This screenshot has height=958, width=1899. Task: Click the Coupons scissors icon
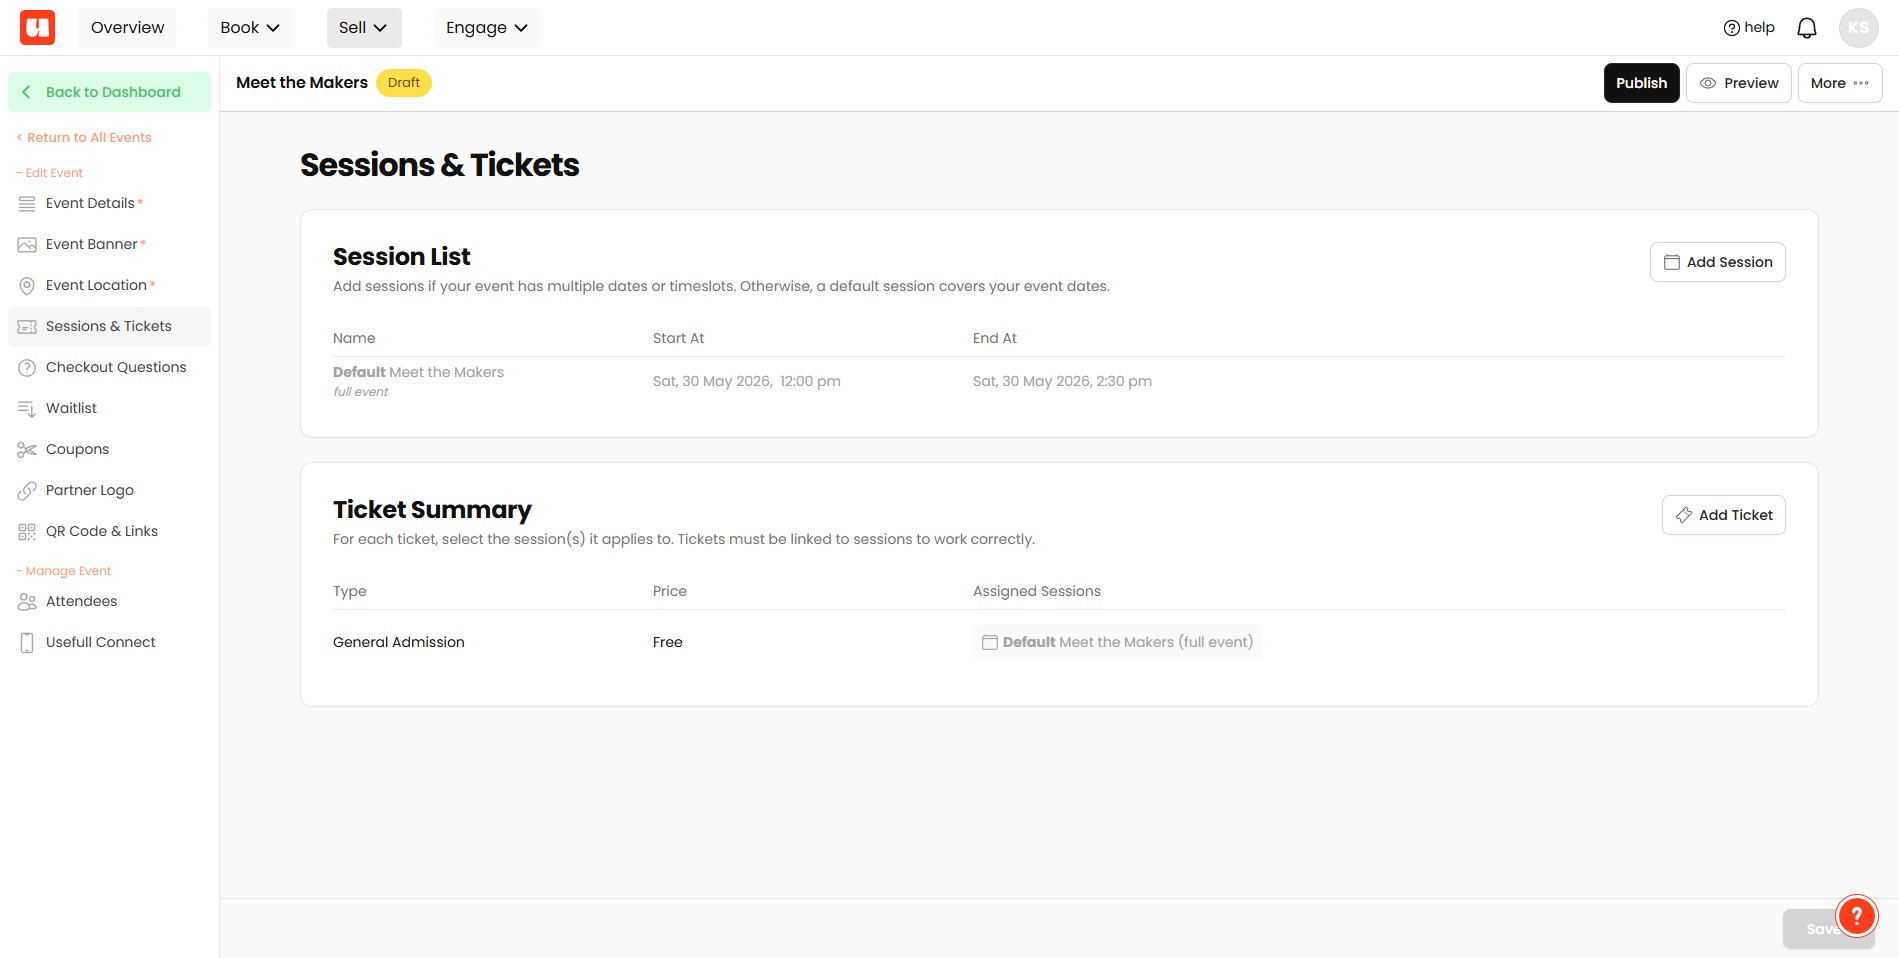(27, 450)
